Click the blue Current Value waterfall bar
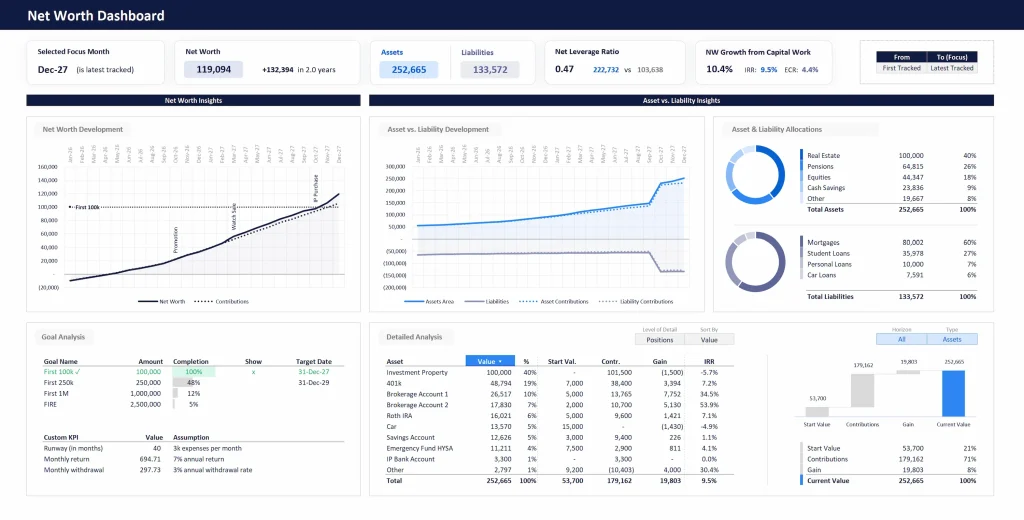This screenshot has height=520, width=1024. (955, 393)
